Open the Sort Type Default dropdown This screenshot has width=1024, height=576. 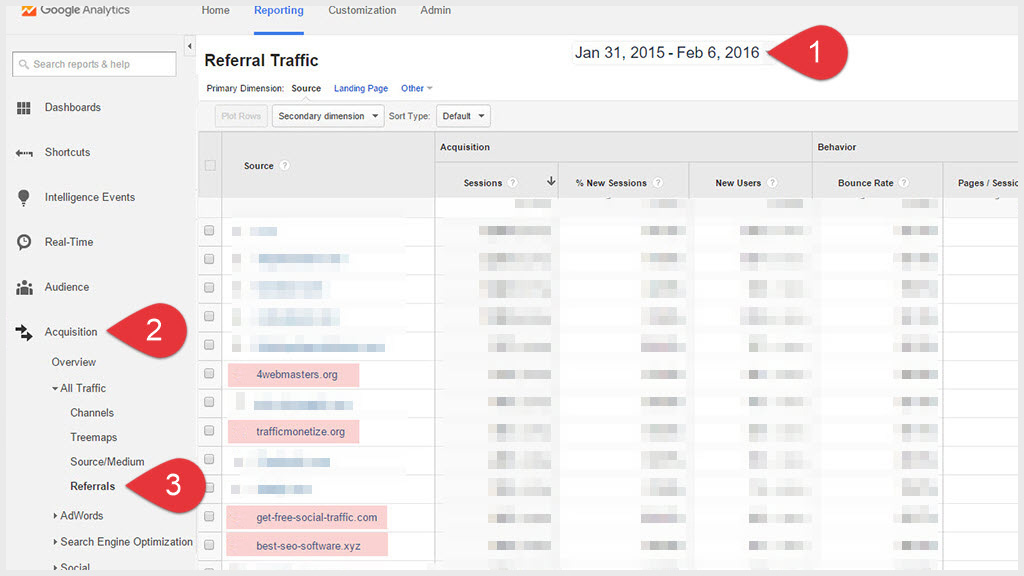click(463, 116)
